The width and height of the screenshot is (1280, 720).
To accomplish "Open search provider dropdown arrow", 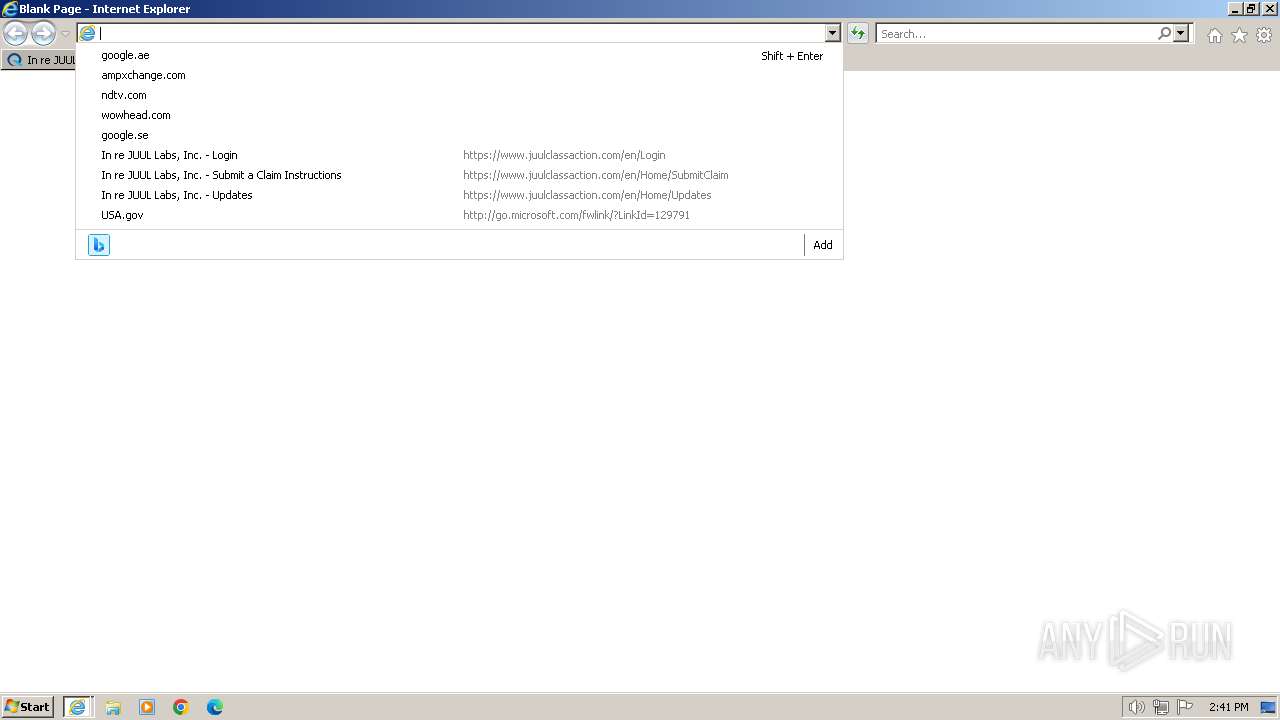I will pyautogui.click(x=1181, y=33).
